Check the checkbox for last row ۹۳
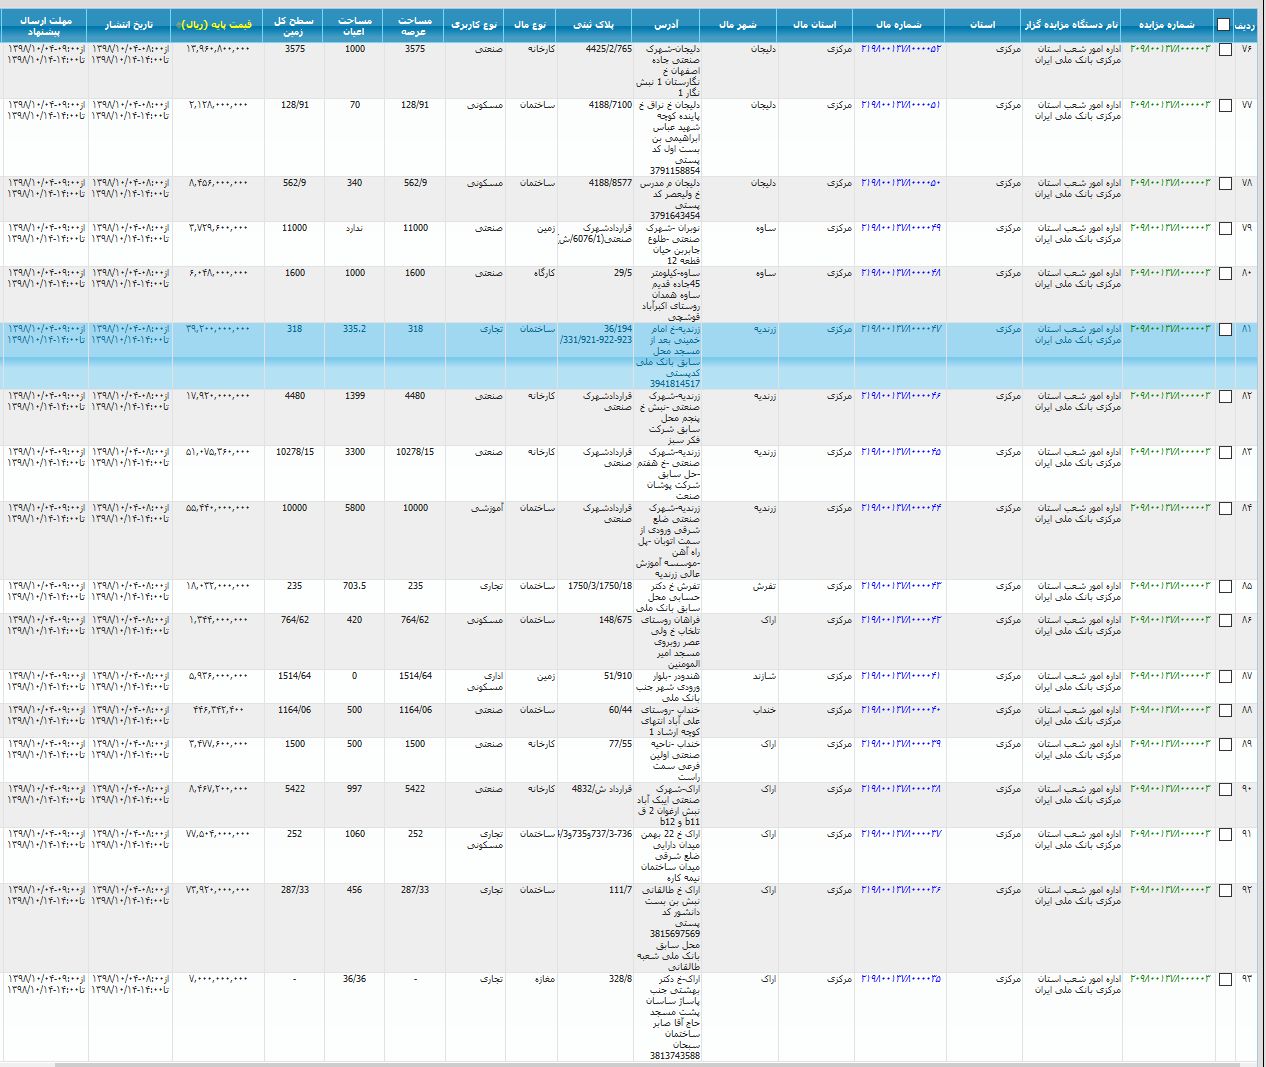The image size is (1266, 1067). (x=1225, y=980)
